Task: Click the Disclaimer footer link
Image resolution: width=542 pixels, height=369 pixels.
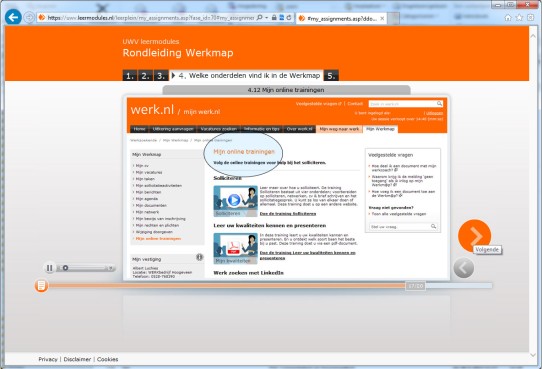Action: (x=77, y=359)
